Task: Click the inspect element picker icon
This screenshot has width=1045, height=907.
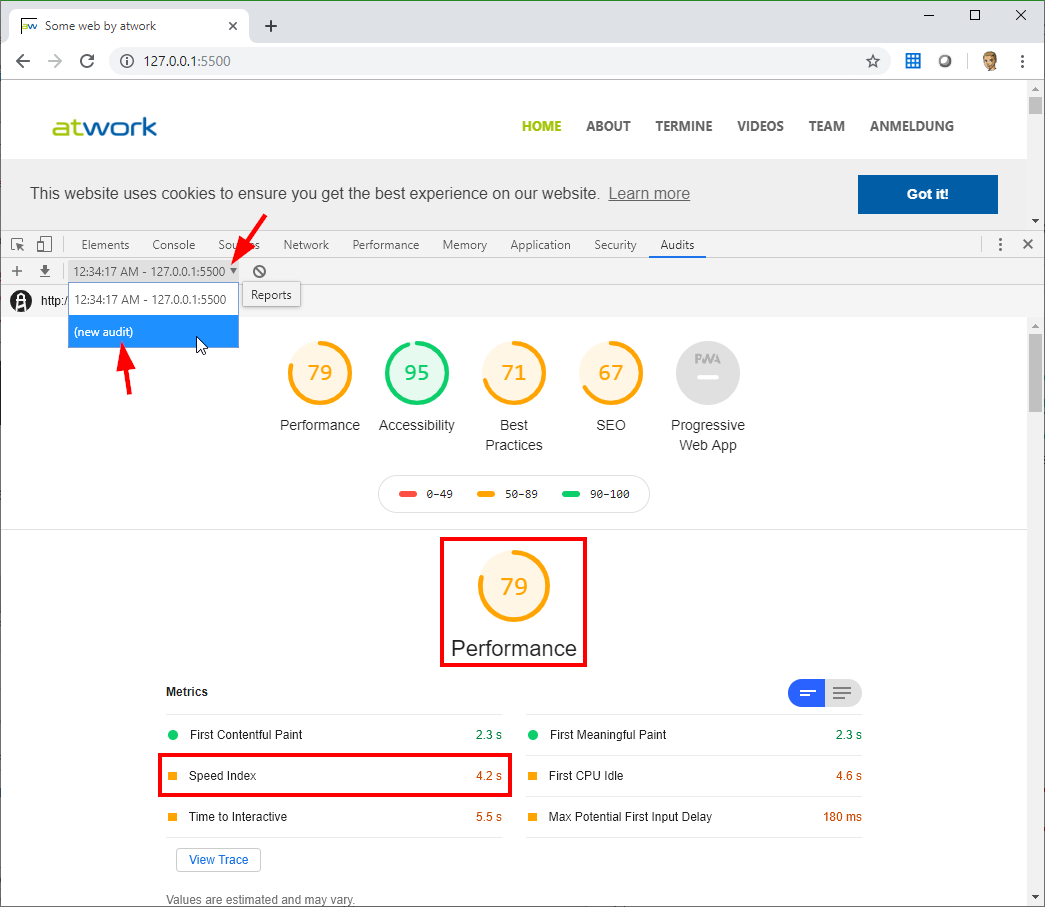Action: pyautogui.click(x=17, y=245)
